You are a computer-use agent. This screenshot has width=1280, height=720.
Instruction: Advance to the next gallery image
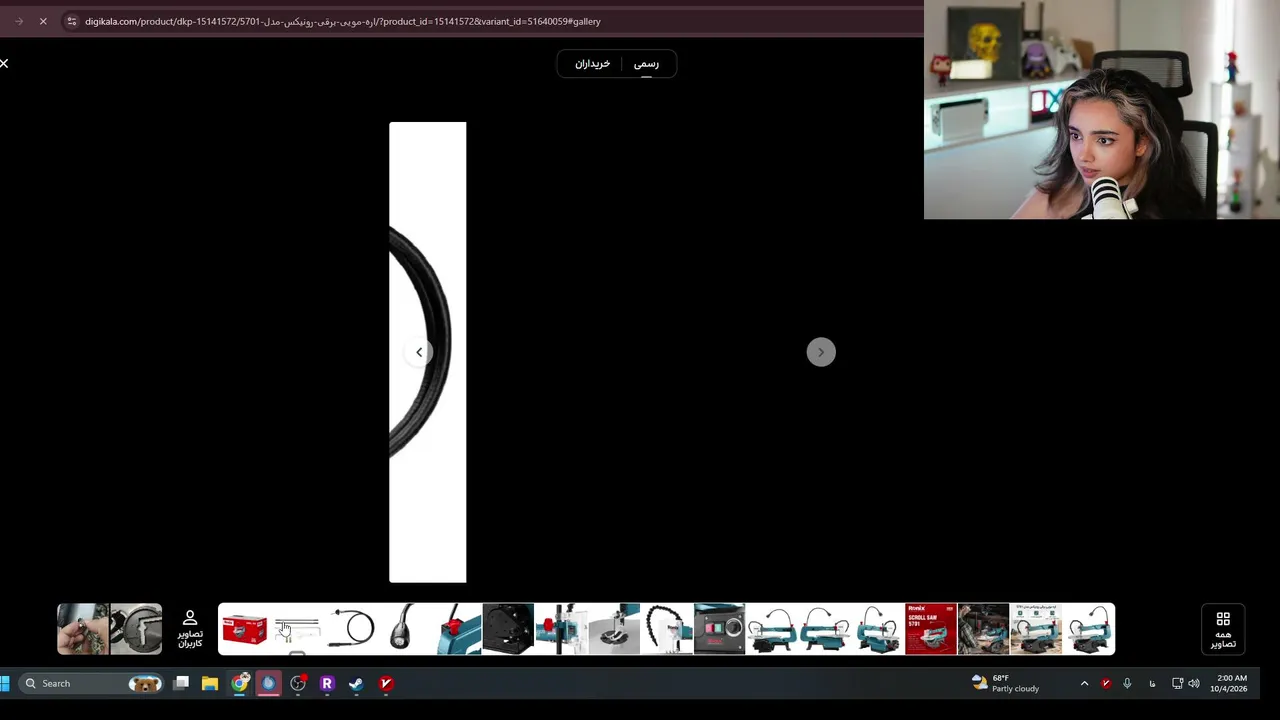pyautogui.click(x=821, y=352)
